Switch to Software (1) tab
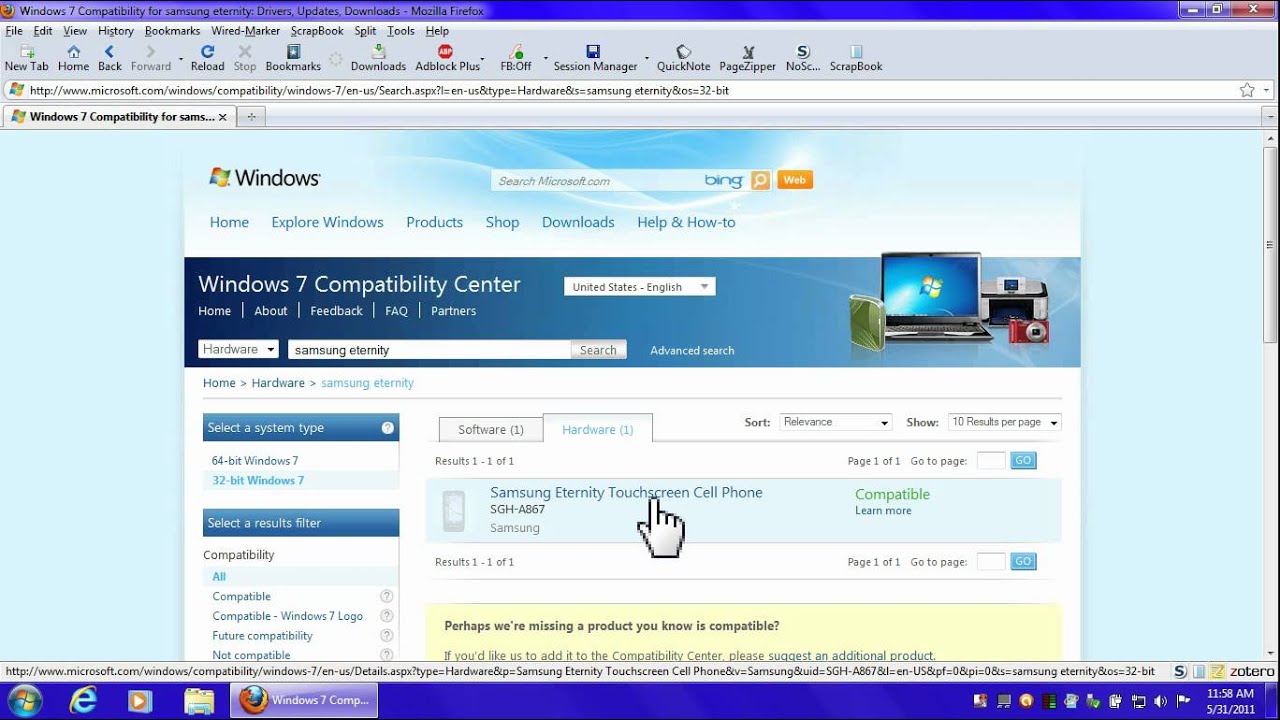1280x720 pixels. pyautogui.click(x=491, y=429)
